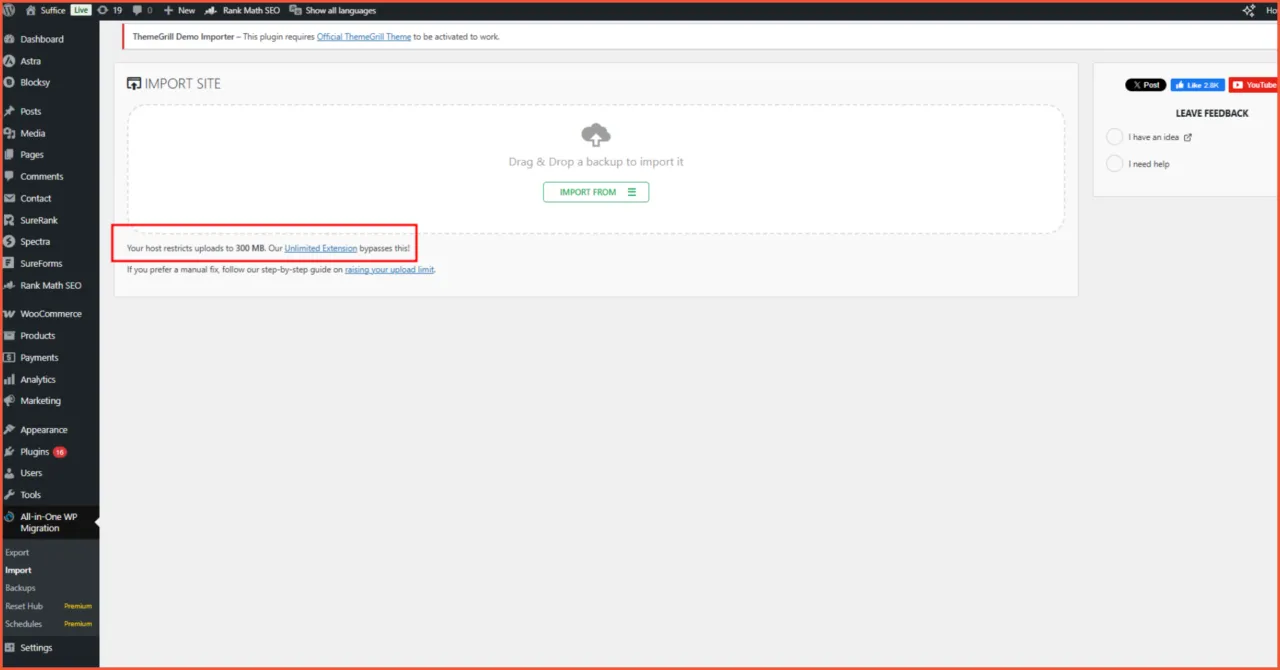Open the Unlimited Extension link

pyautogui.click(x=320, y=248)
